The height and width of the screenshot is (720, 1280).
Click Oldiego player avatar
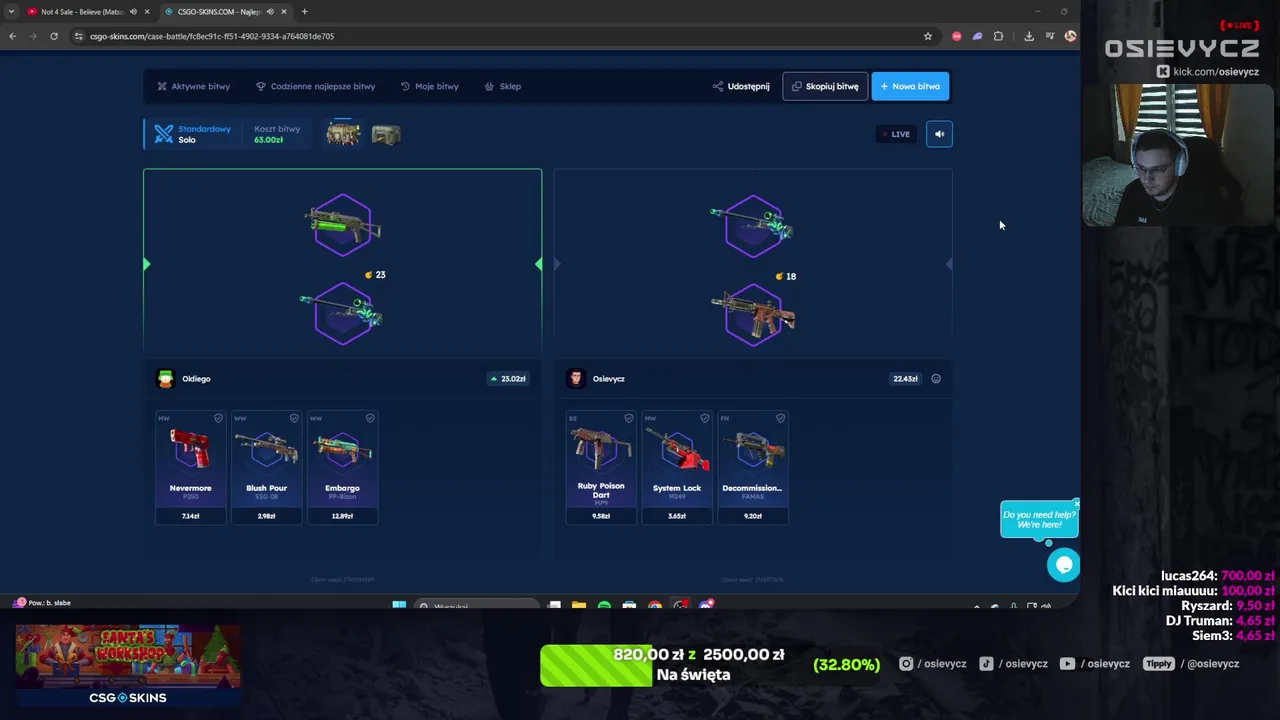click(166, 378)
